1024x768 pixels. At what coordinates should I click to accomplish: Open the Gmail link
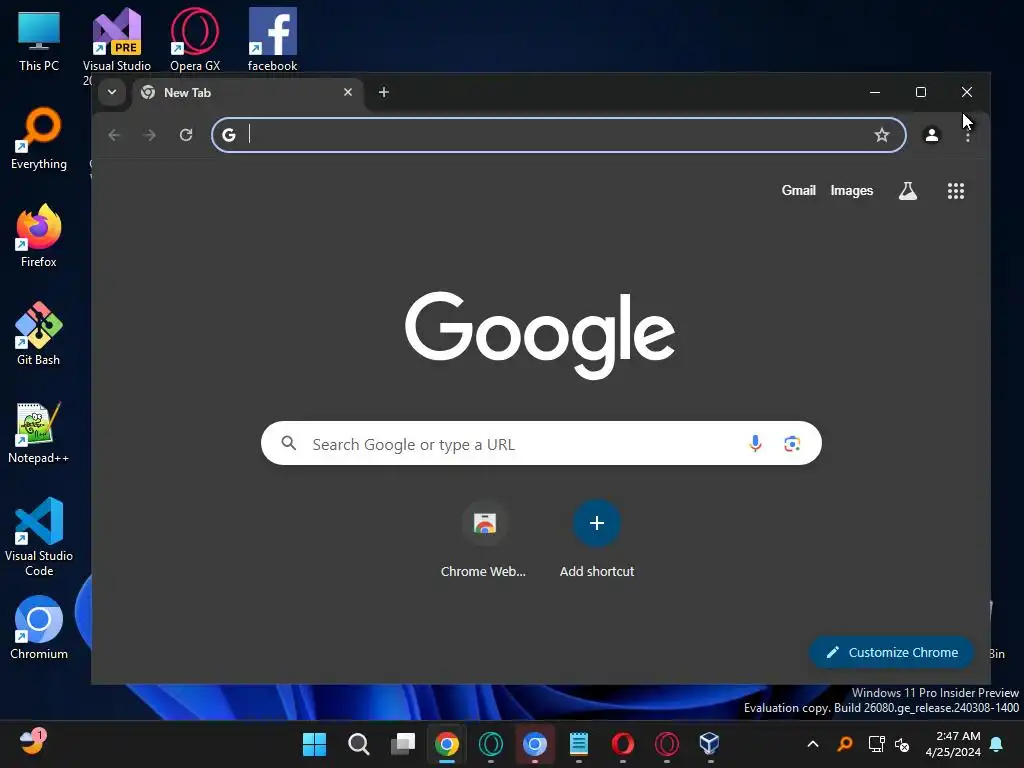[x=799, y=191]
